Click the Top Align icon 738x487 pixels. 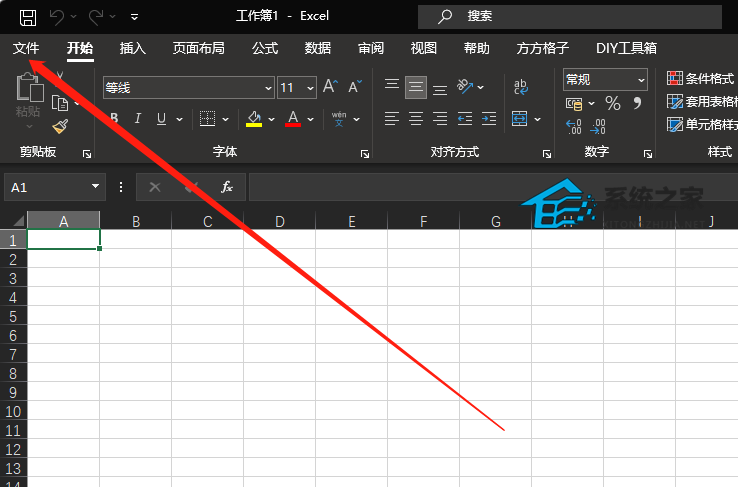[392, 85]
